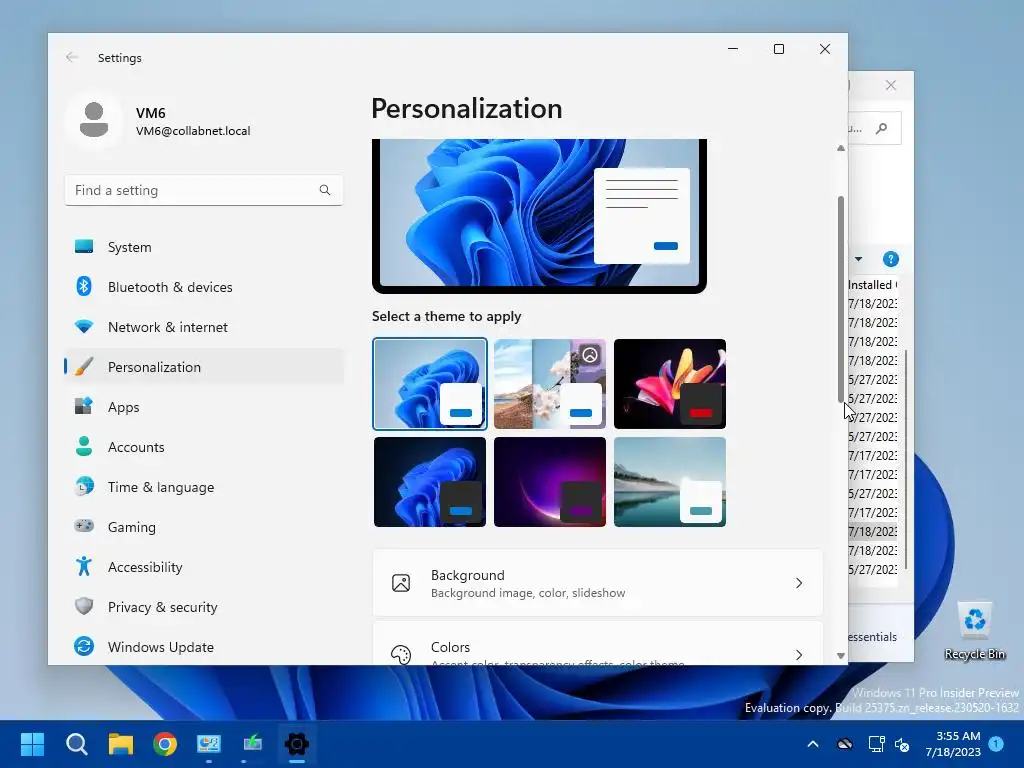
Task: Select the Personalization category
Action: pyautogui.click(x=204, y=367)
